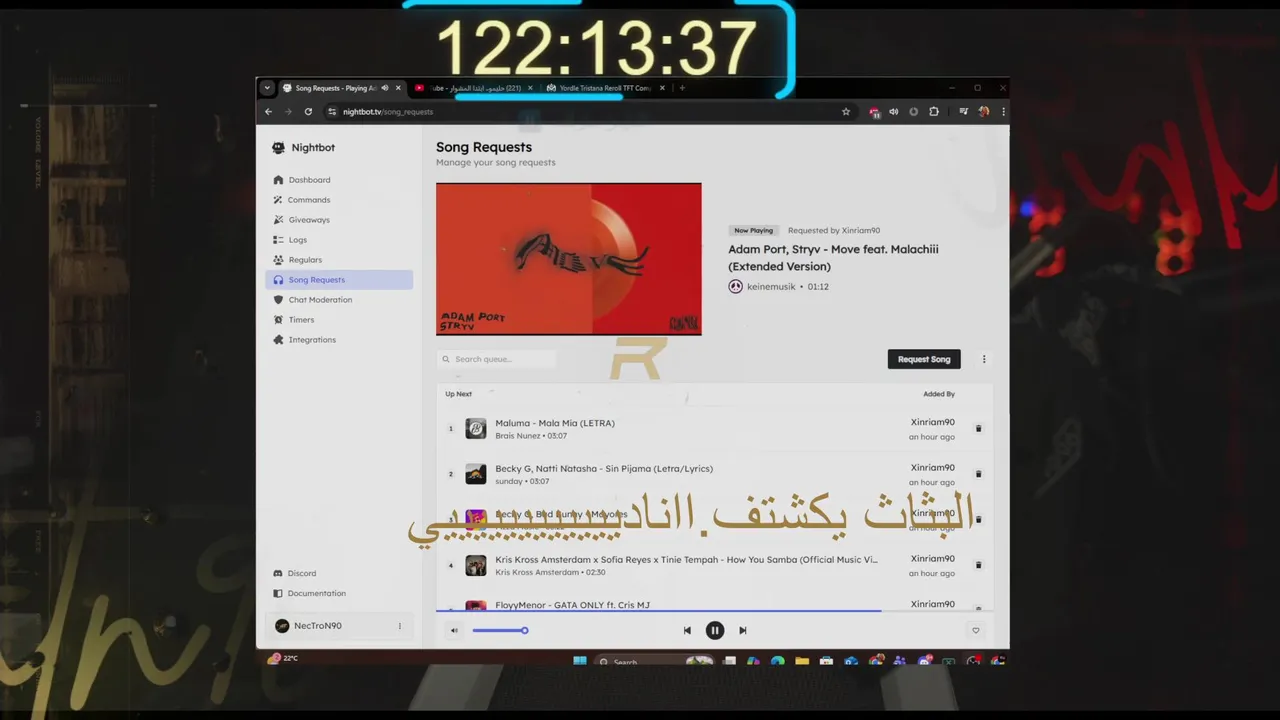Click 'Becky G, Natti Natasha - Sin Pijama' title
The image size is (1280, 720).
(604, 468)
